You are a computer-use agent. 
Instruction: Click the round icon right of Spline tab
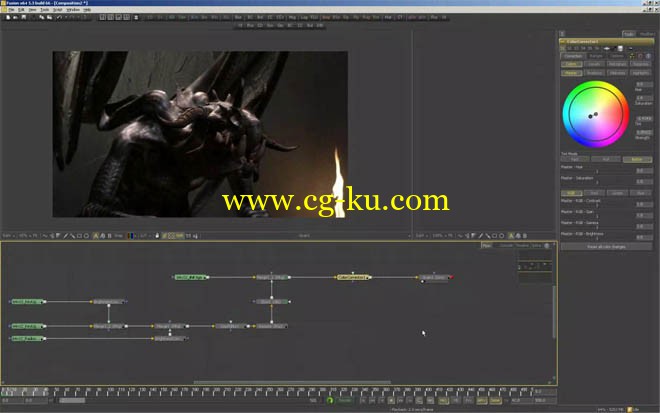[x=547, y=245]
